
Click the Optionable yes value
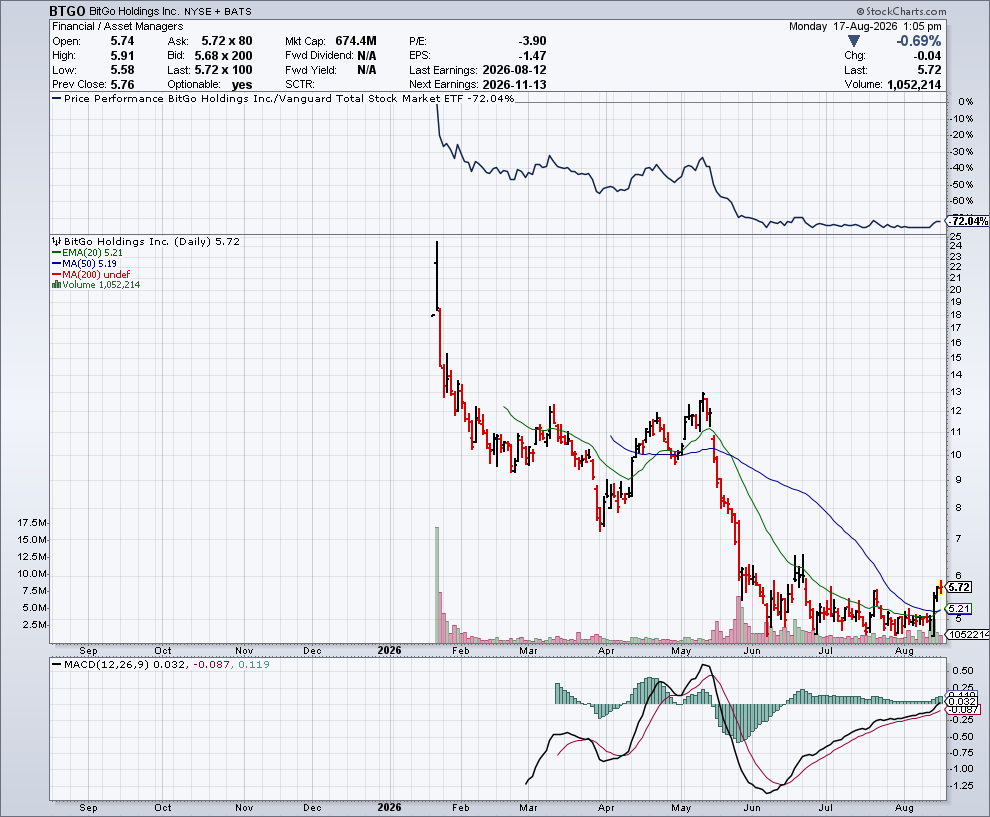[x=242, y=85]
